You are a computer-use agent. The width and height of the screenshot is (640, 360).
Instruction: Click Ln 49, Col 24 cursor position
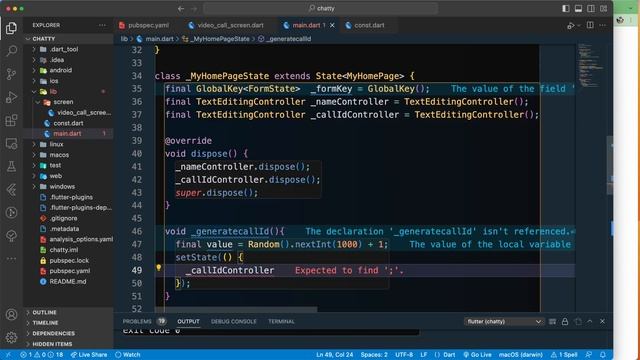tap(334, 355)
